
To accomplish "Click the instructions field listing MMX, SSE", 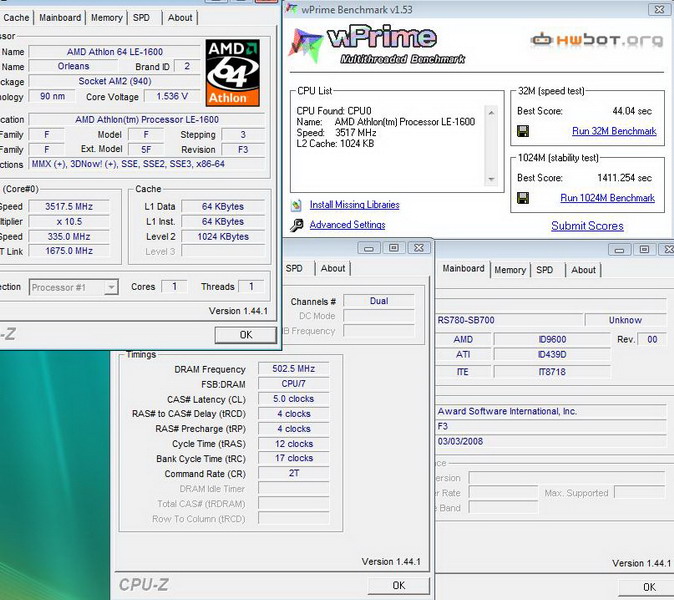I will click(x=147, y=164).
